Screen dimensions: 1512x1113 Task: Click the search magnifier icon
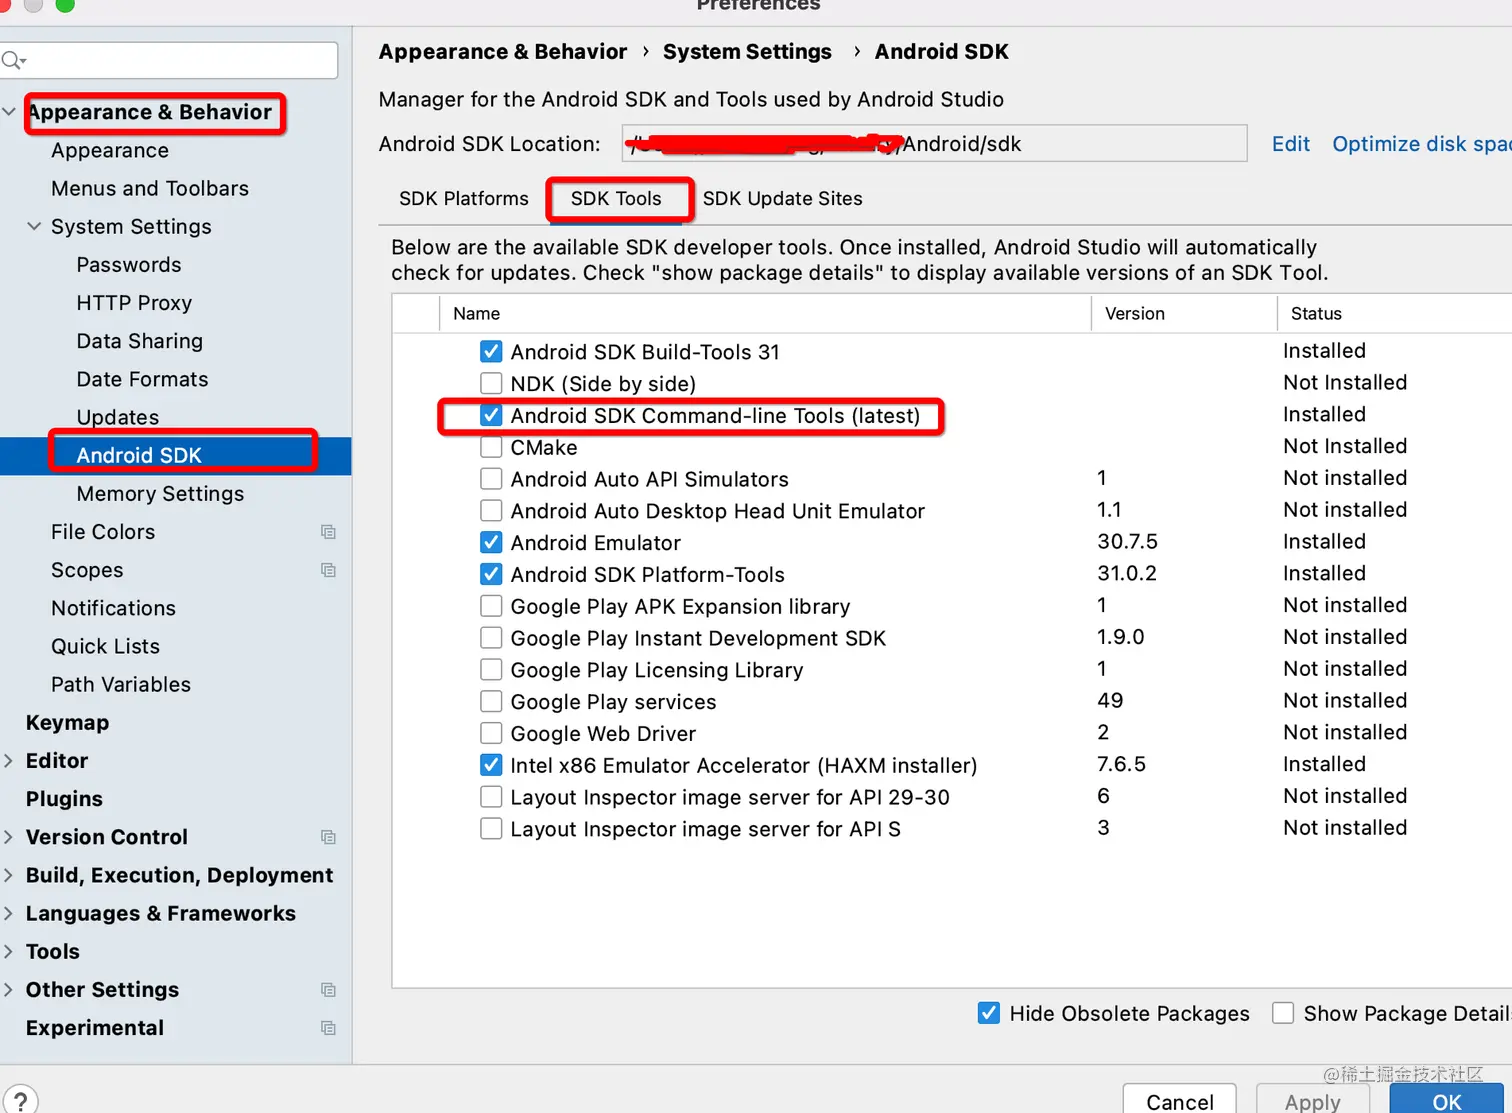pyautogui.click(x=13, y=61)
